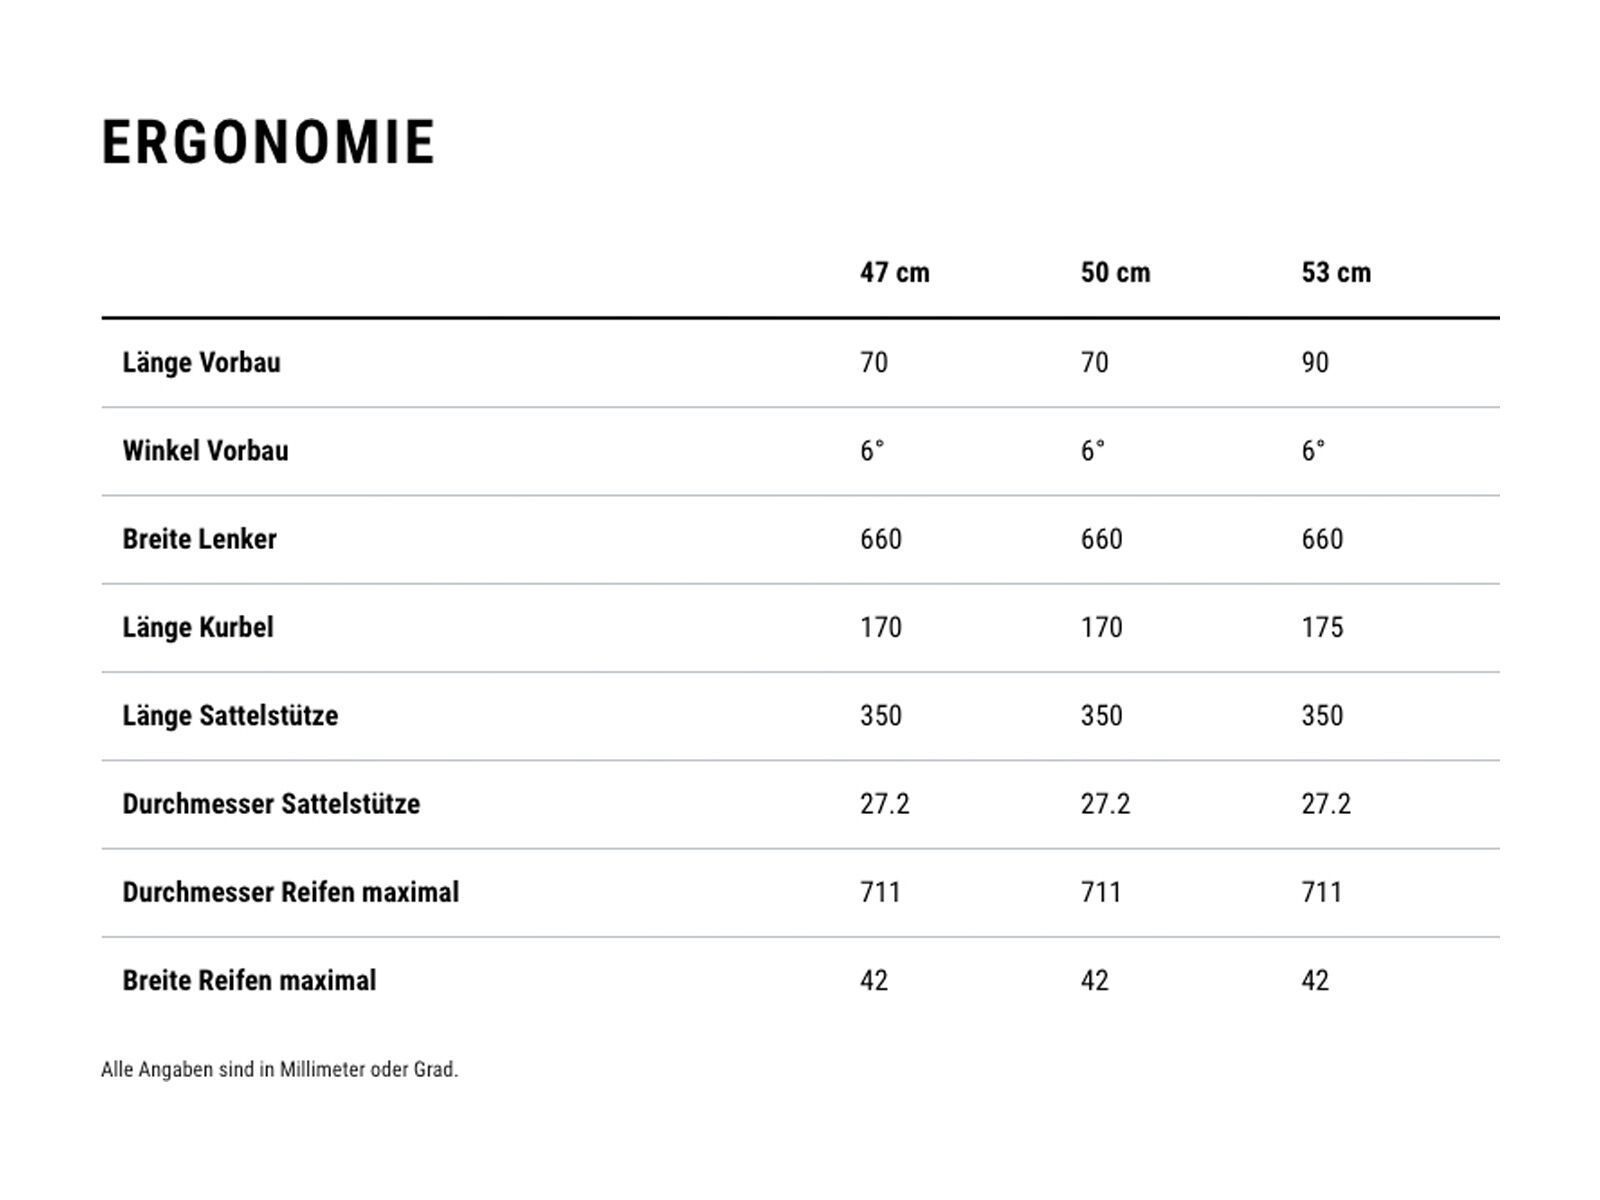Click the 660 value under 47 cm

880,539
